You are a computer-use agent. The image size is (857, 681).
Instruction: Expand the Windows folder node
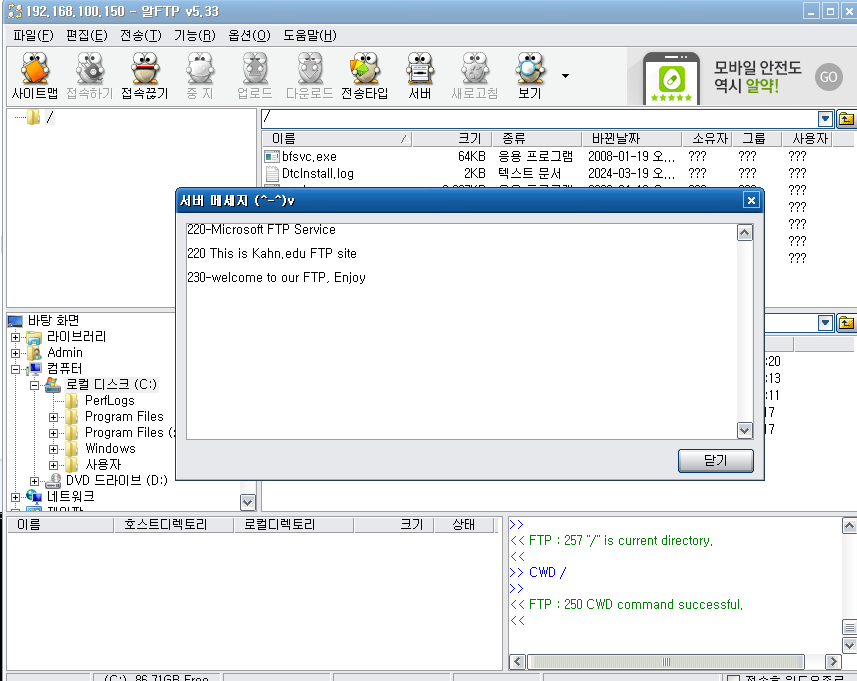[53, 449]
